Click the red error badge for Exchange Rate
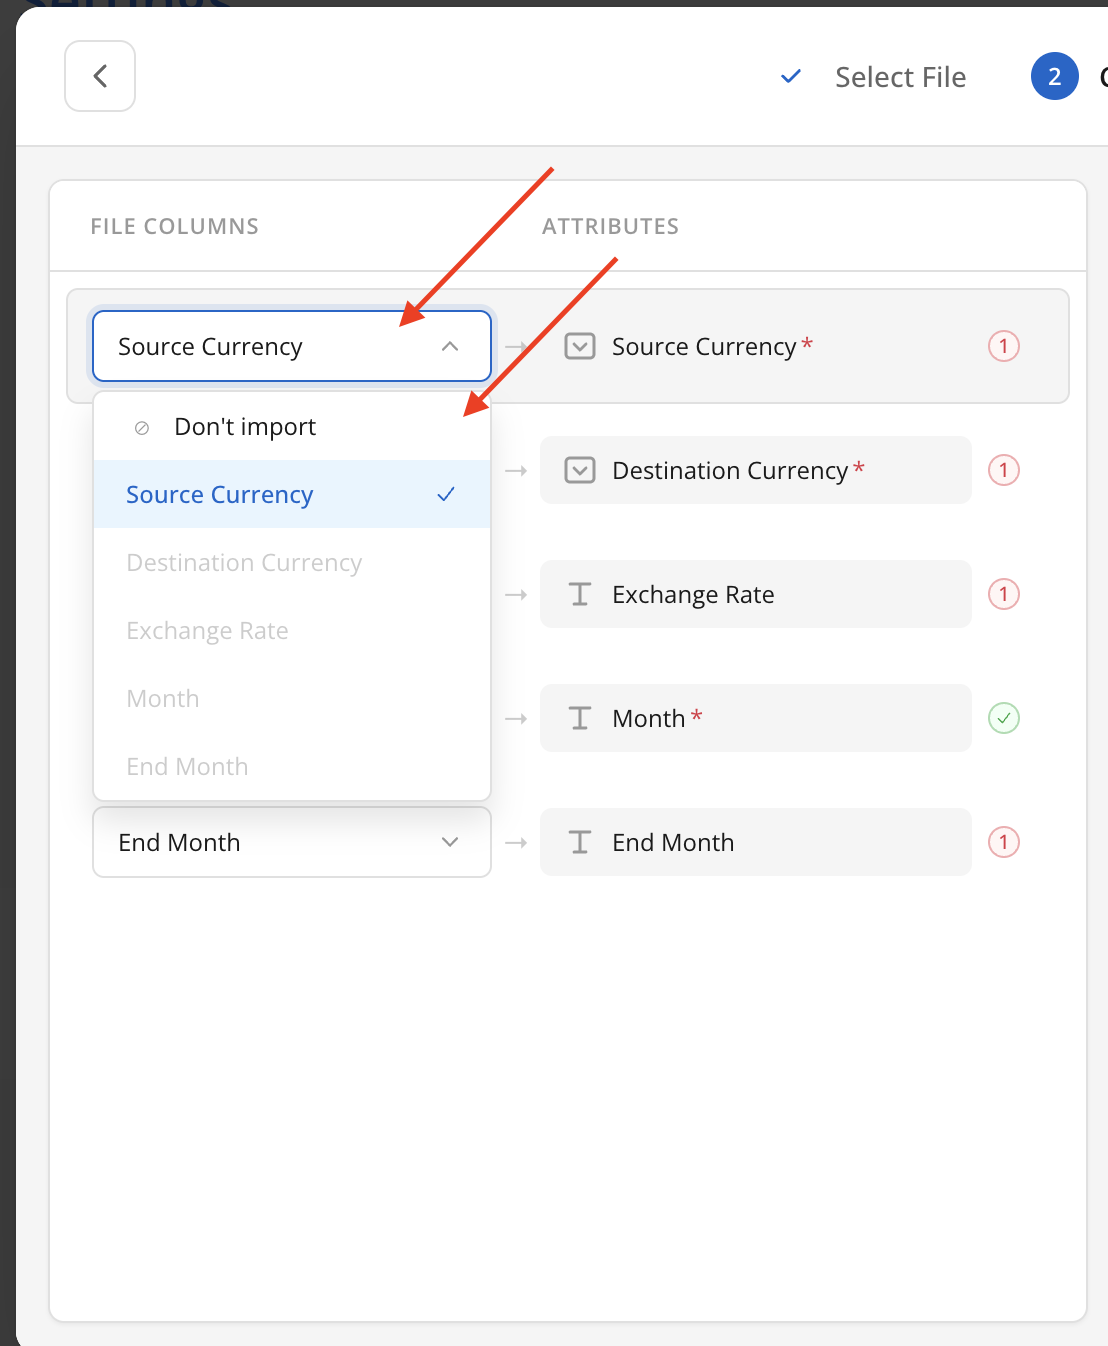Viewport: 1108px width, 1346px height. 1004,594
